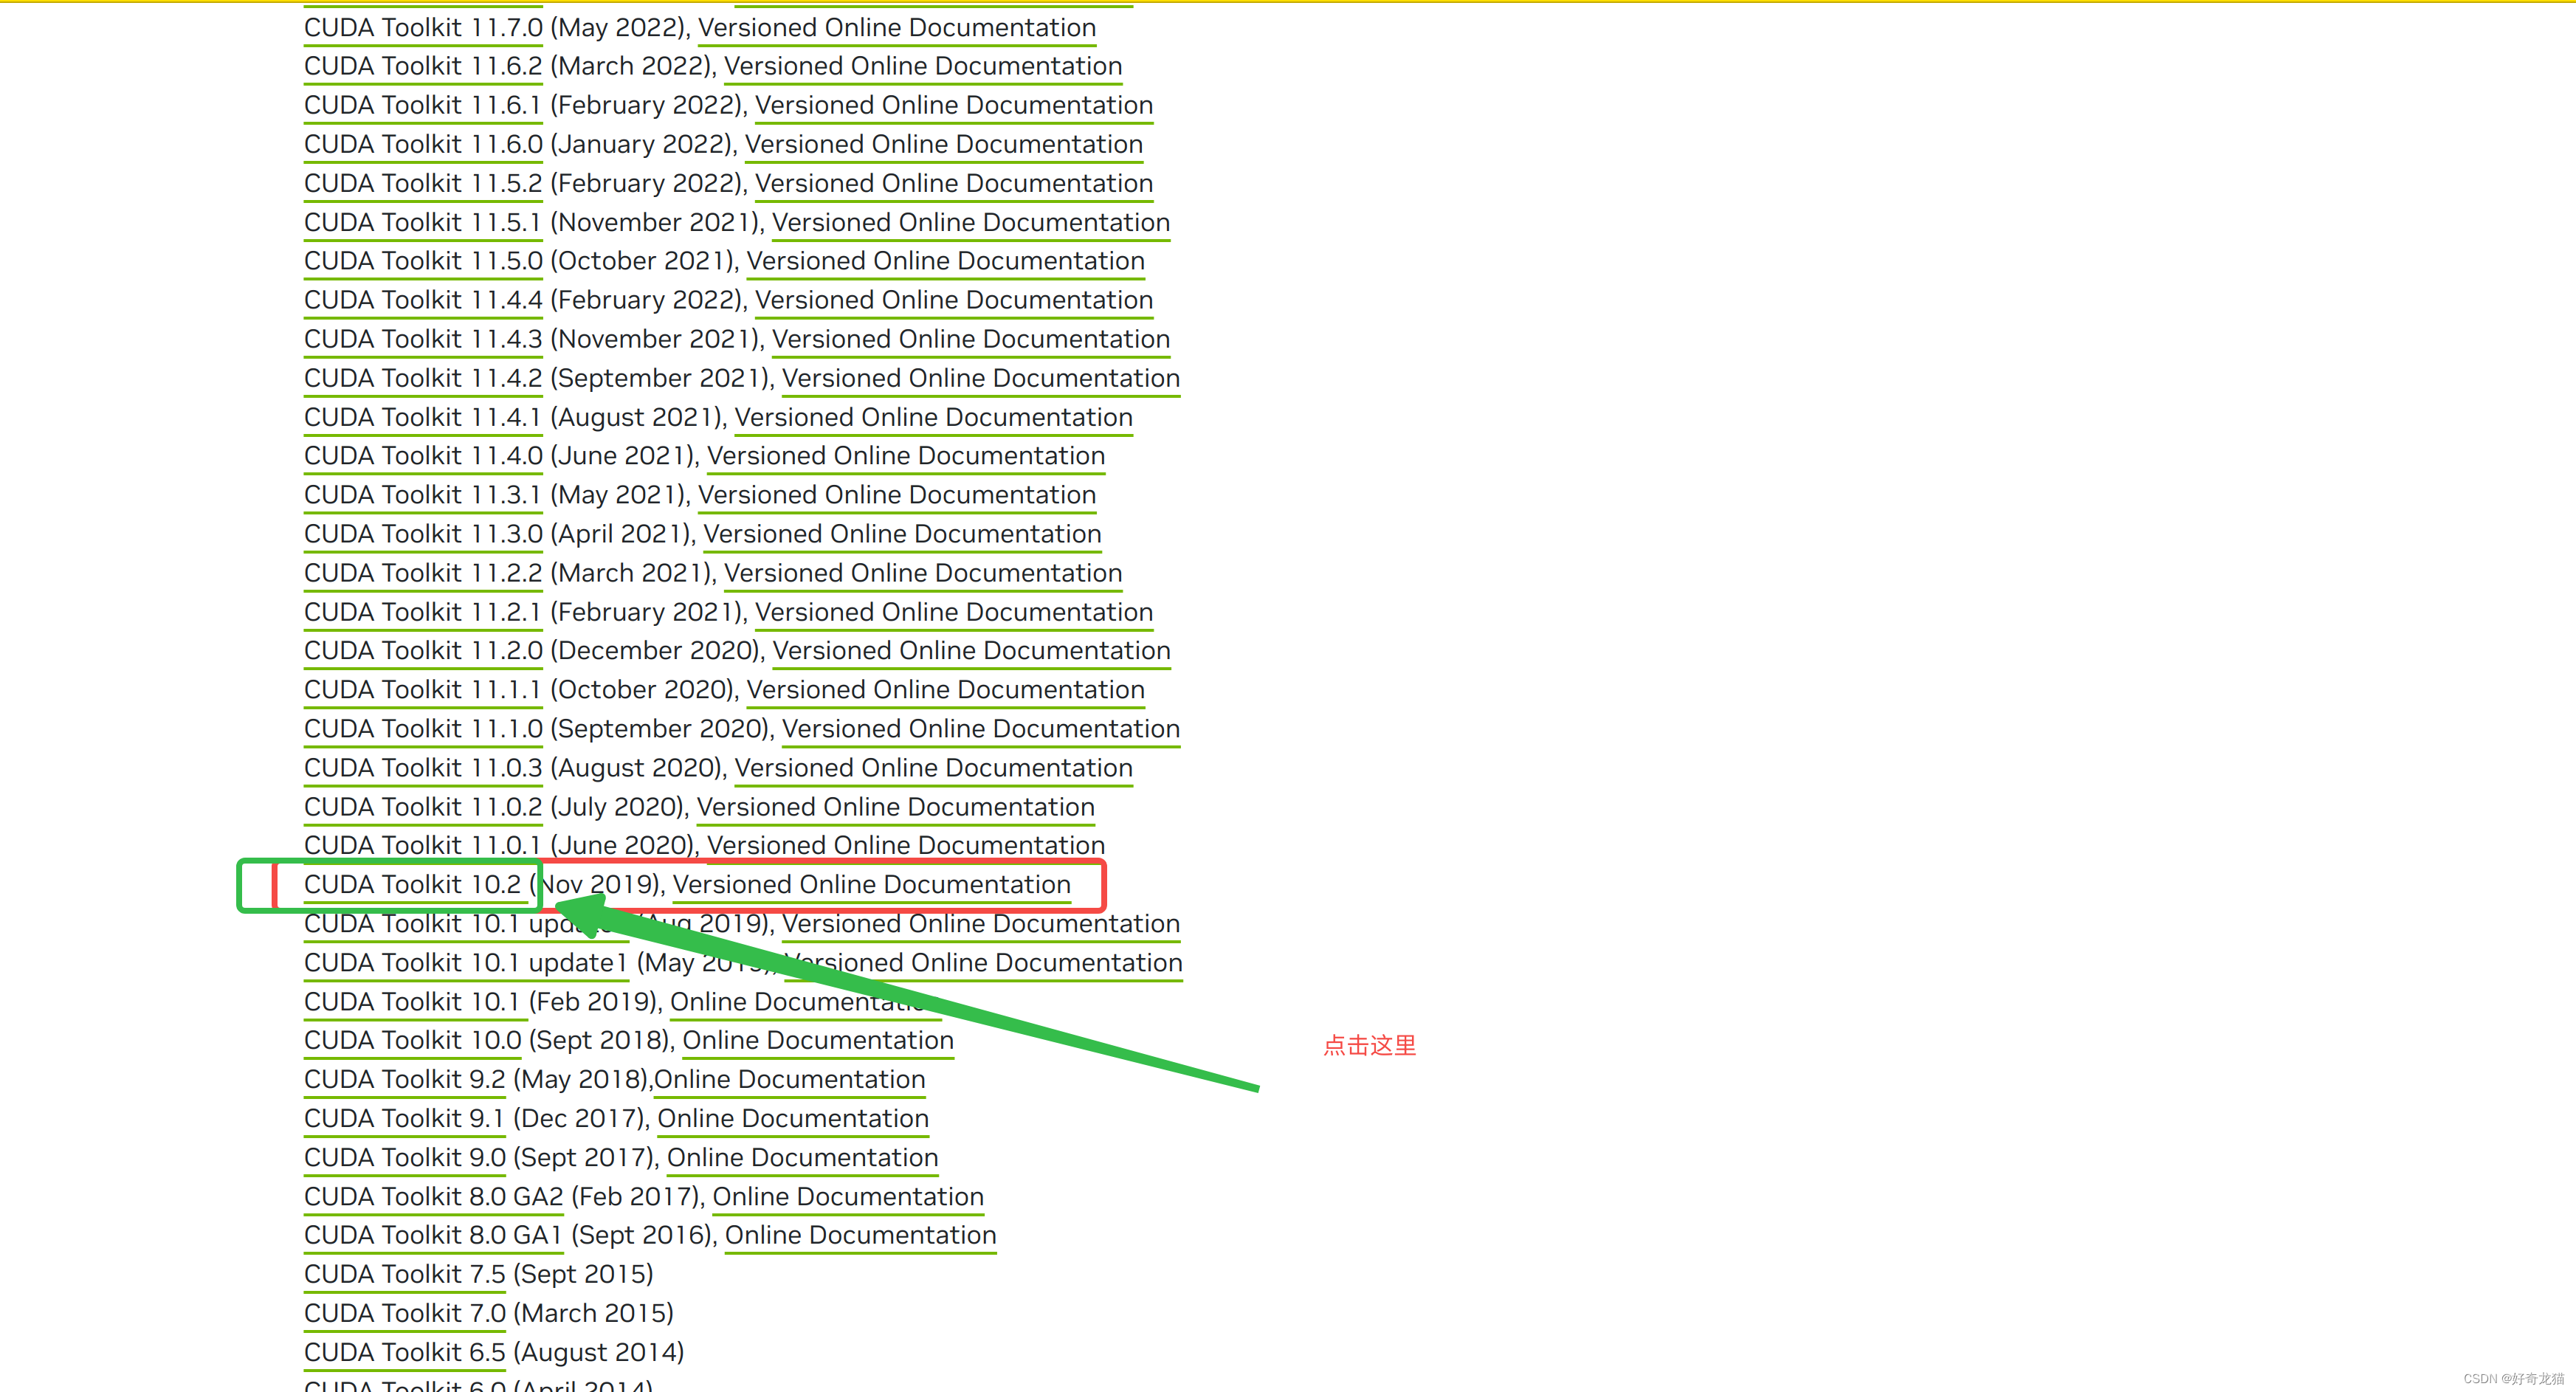2576x1392 pixels.
Task: Click the CUDA Toolkit 11.3.0 link
Action: 423,535
